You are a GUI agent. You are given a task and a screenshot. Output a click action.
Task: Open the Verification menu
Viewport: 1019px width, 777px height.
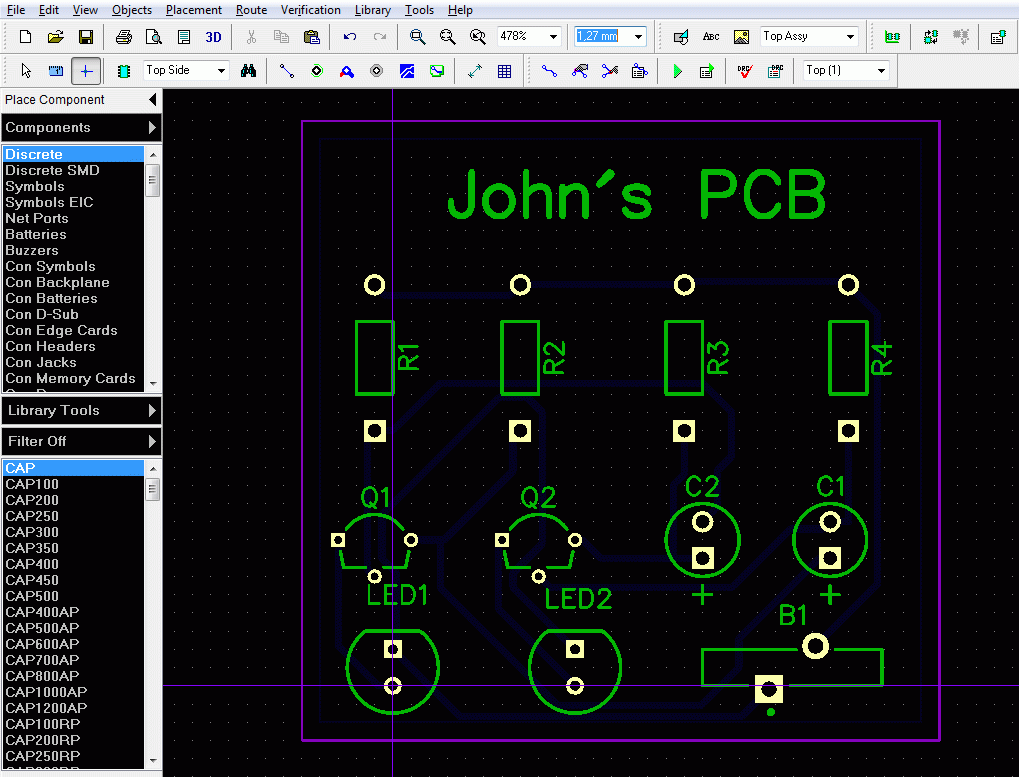click(x=311, y=10)
